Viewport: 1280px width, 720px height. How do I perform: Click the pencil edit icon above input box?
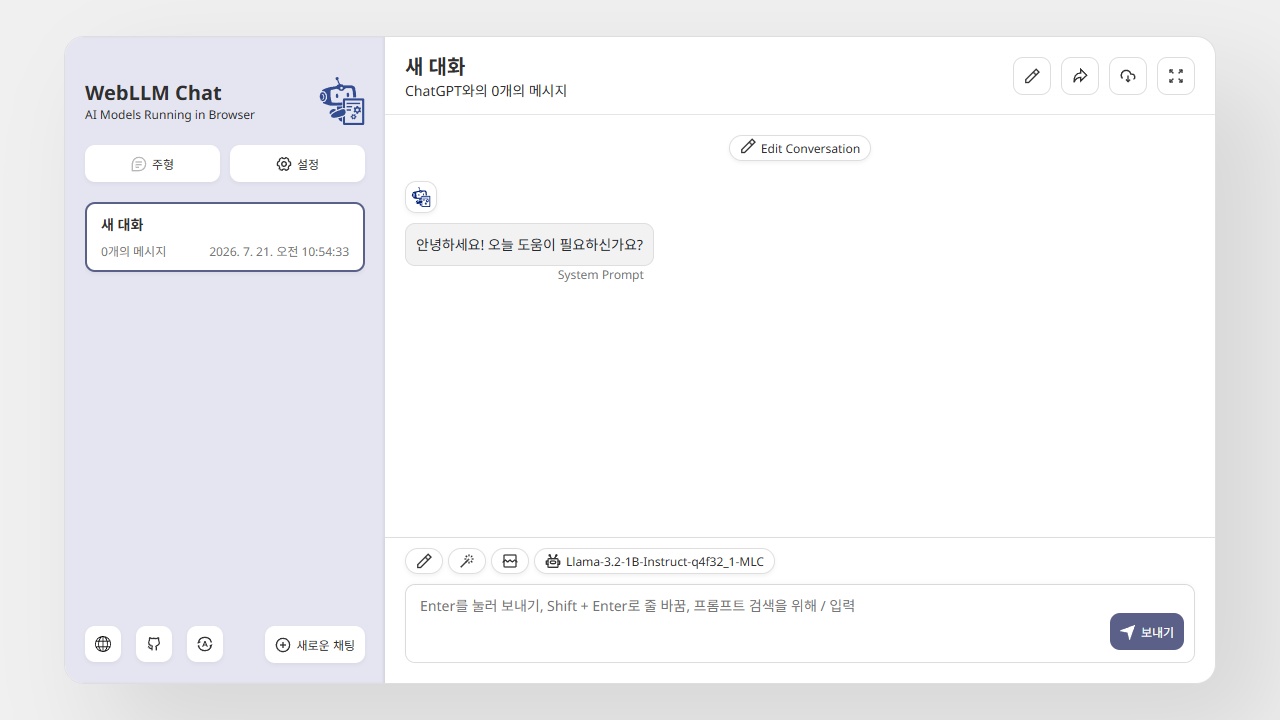point(424,561)
